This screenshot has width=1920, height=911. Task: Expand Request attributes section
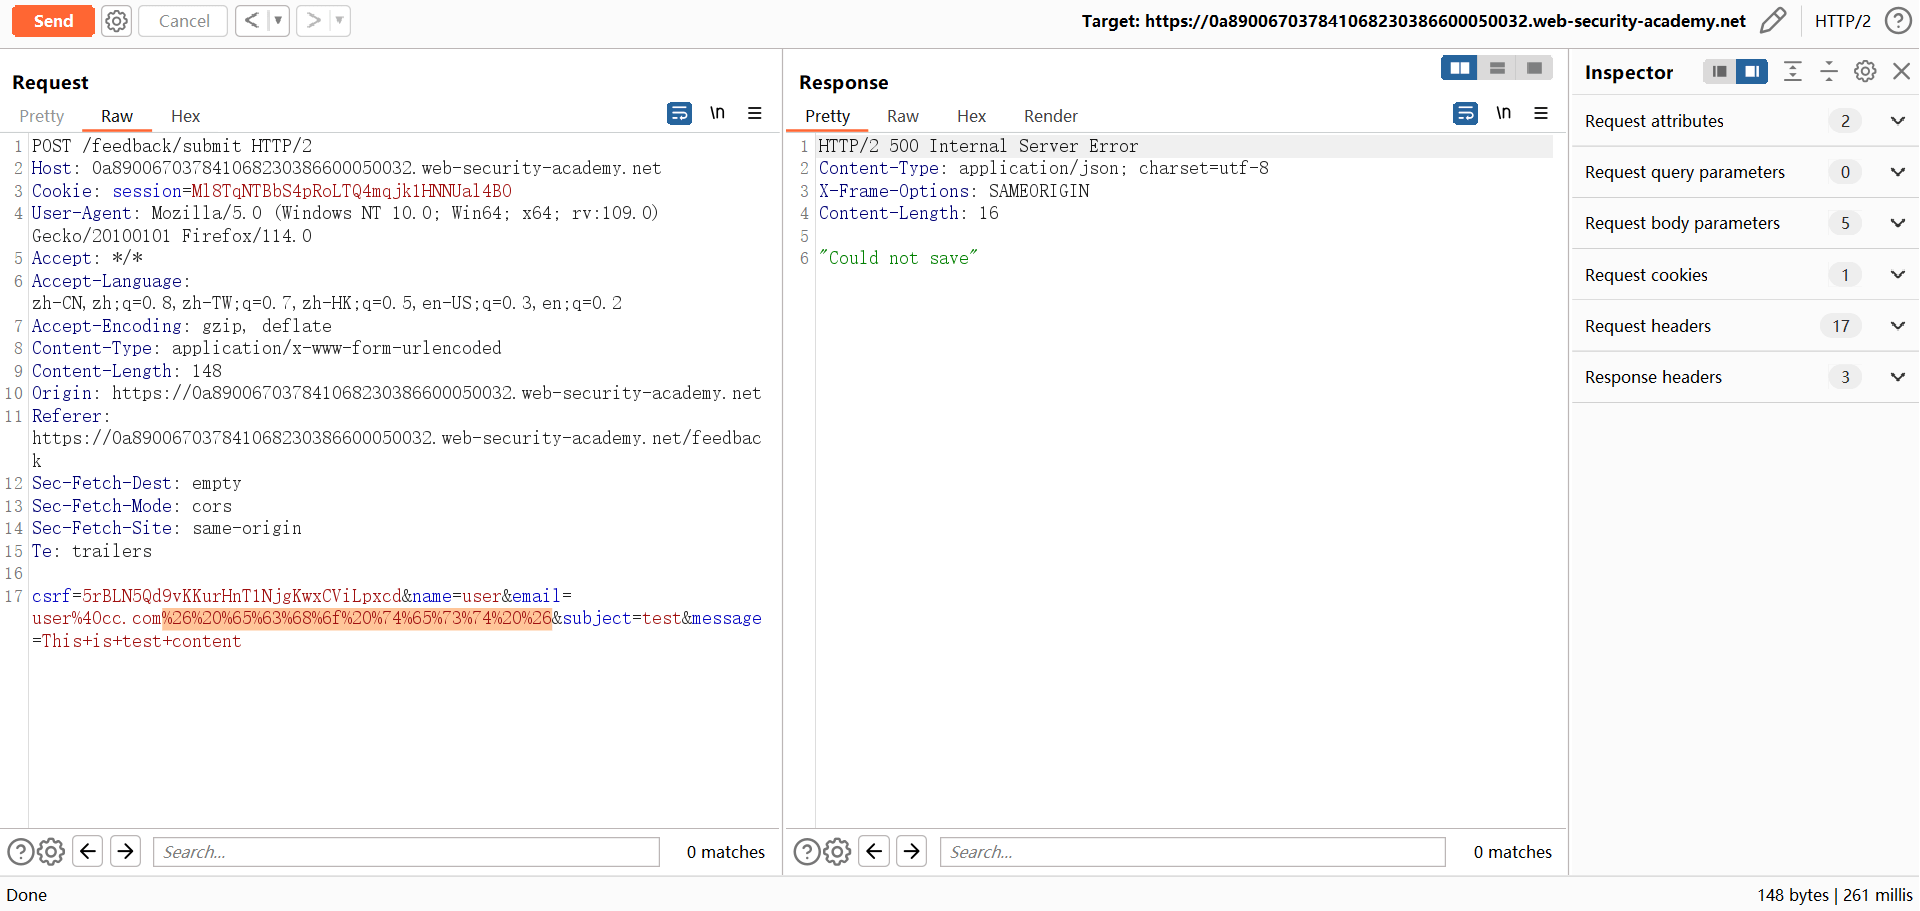tap(1897, 121)
